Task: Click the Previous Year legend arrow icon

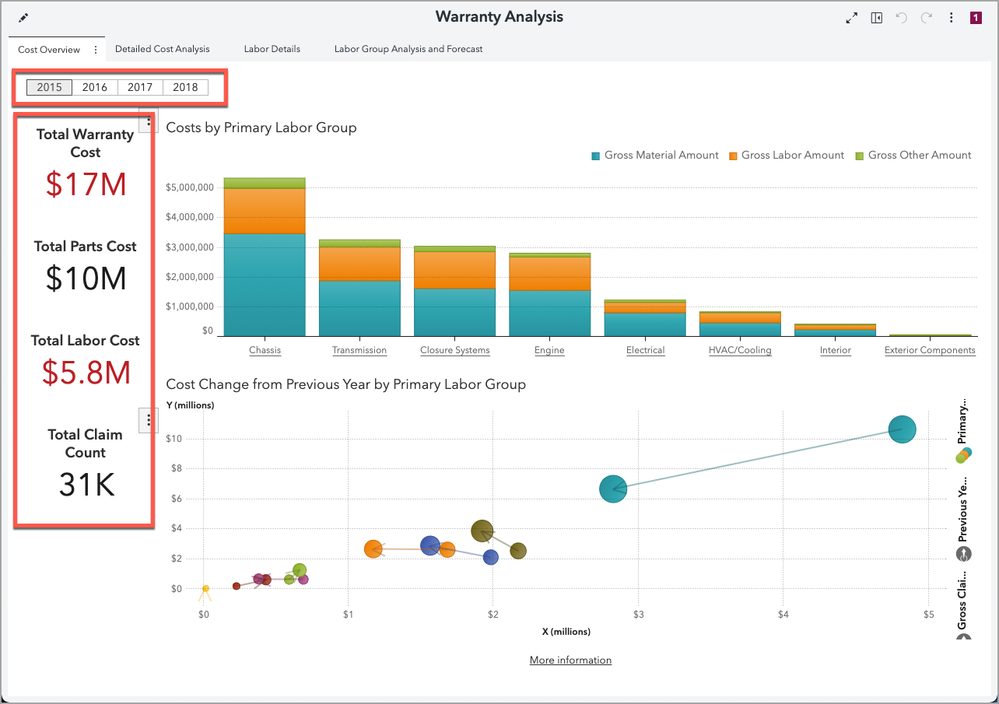Action: click(963, 553)
